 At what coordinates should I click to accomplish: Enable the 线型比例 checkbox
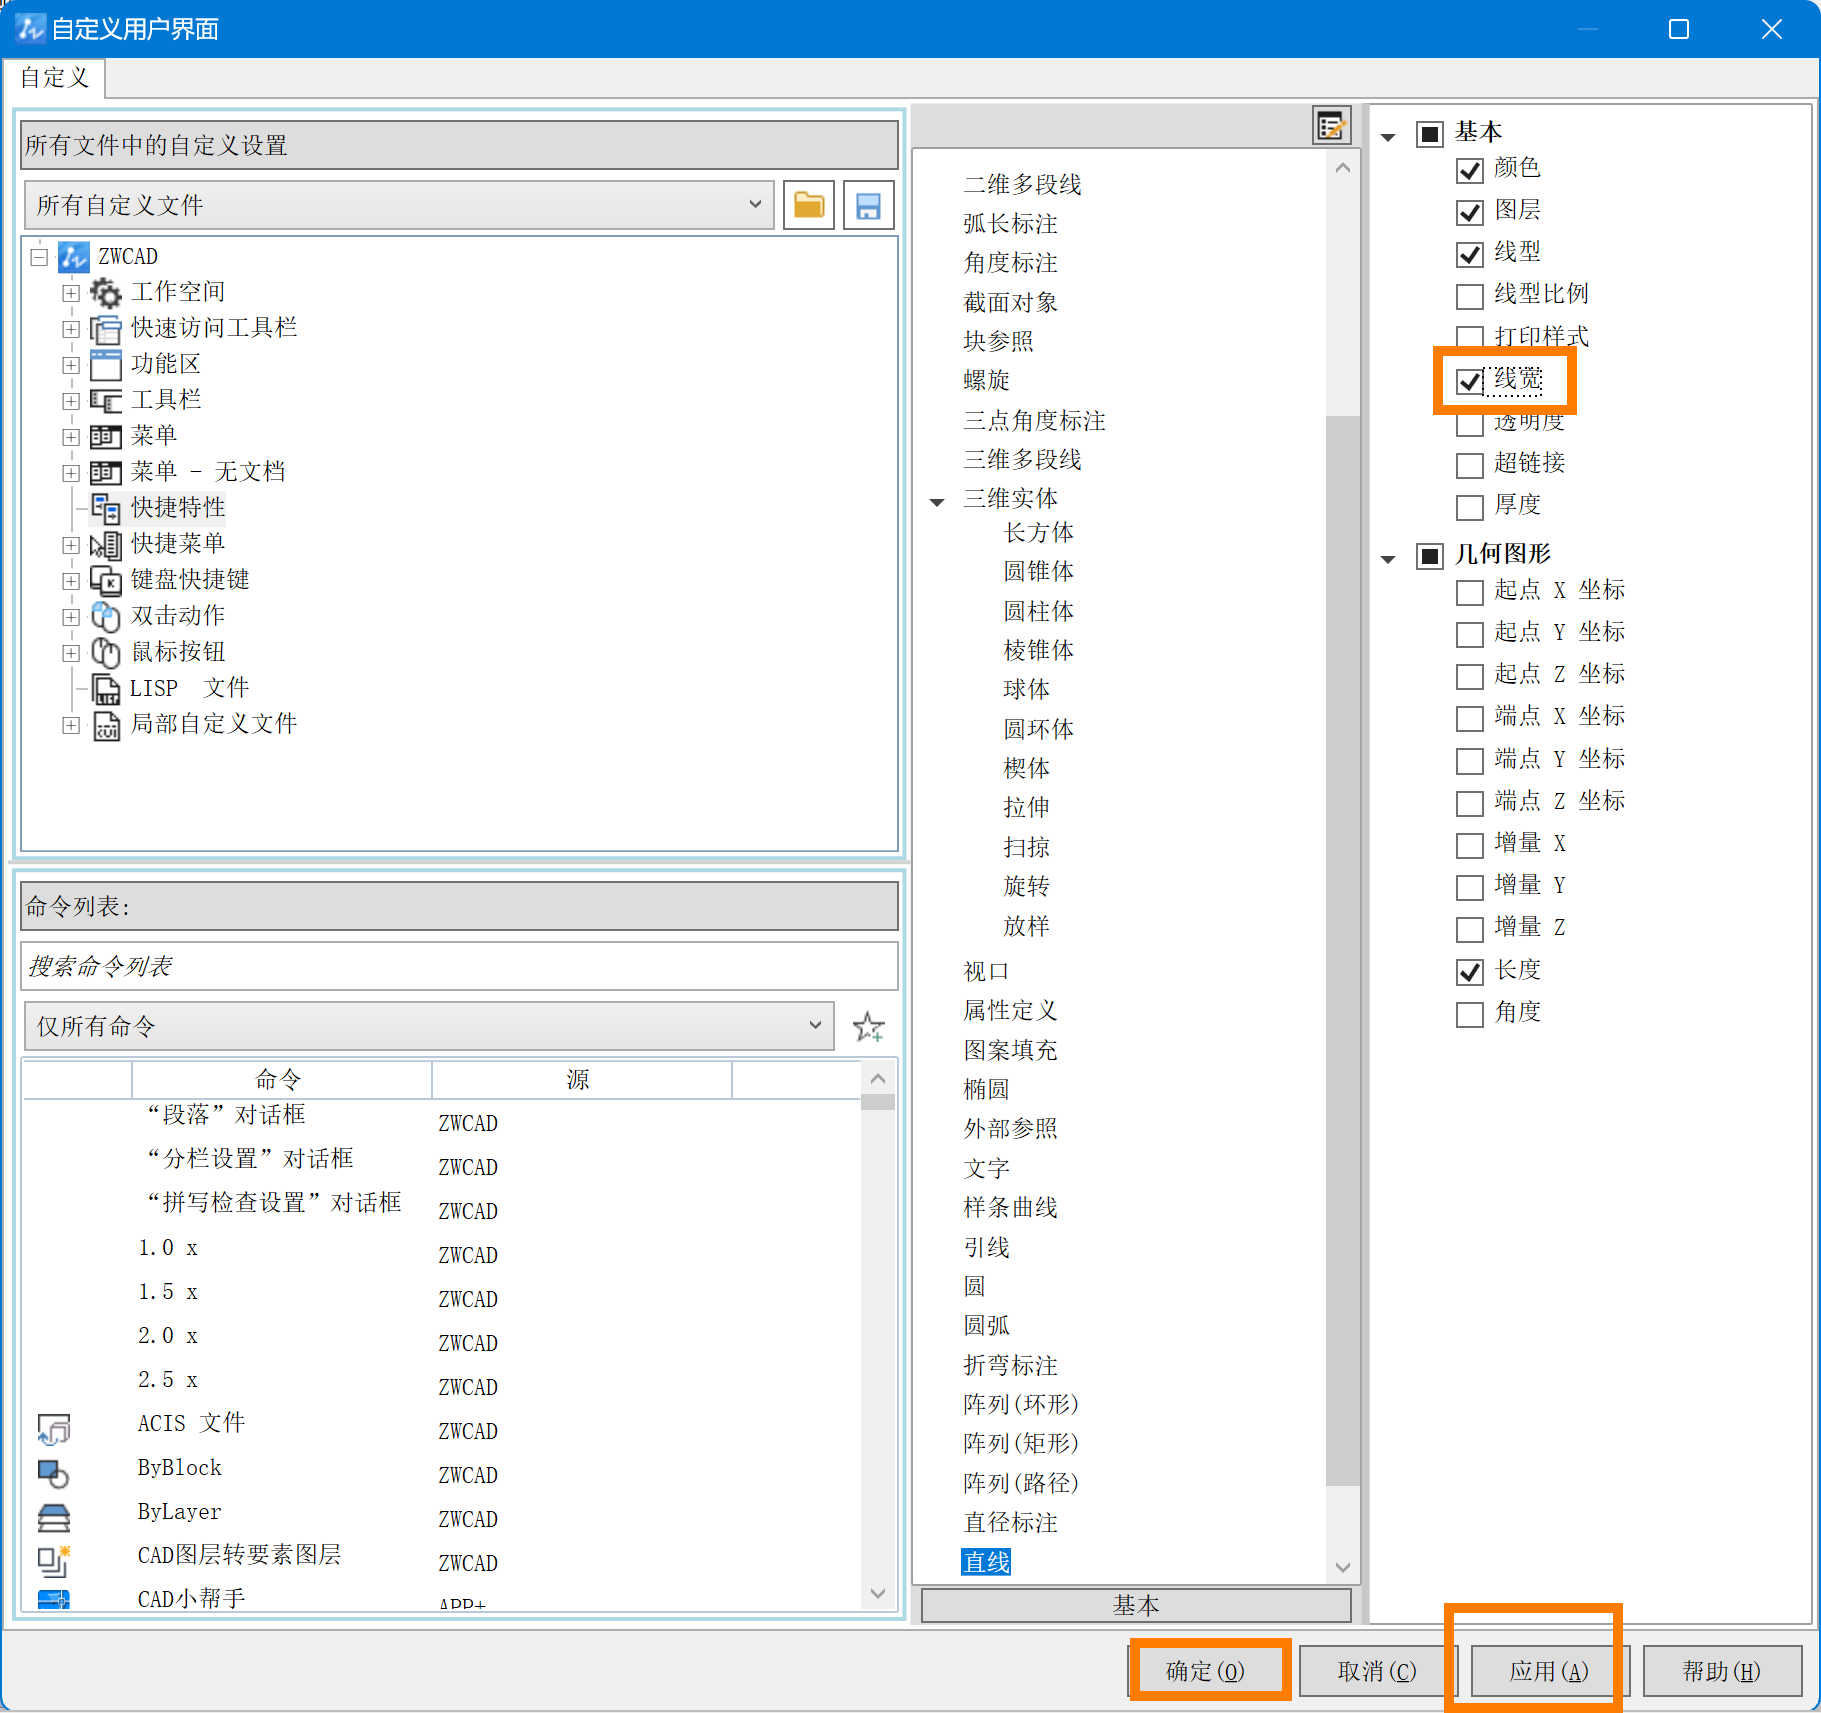(x=1469, y=297)
